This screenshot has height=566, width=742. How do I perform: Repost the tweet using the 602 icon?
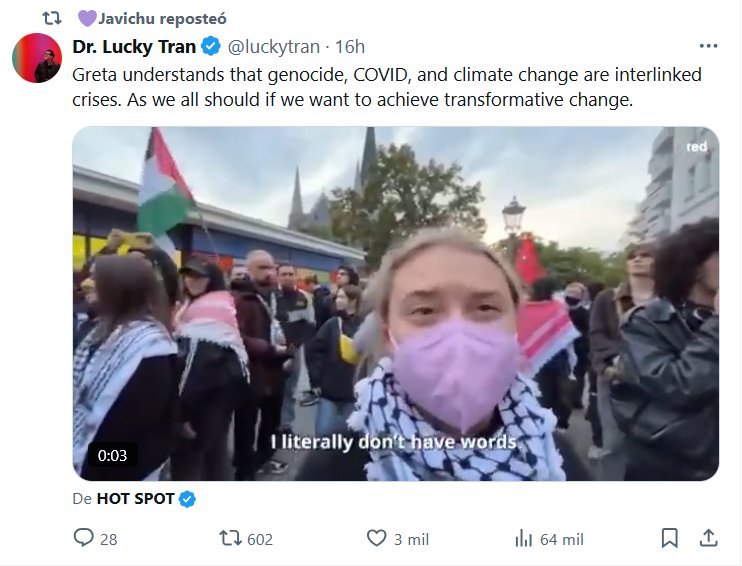(230, 538)
